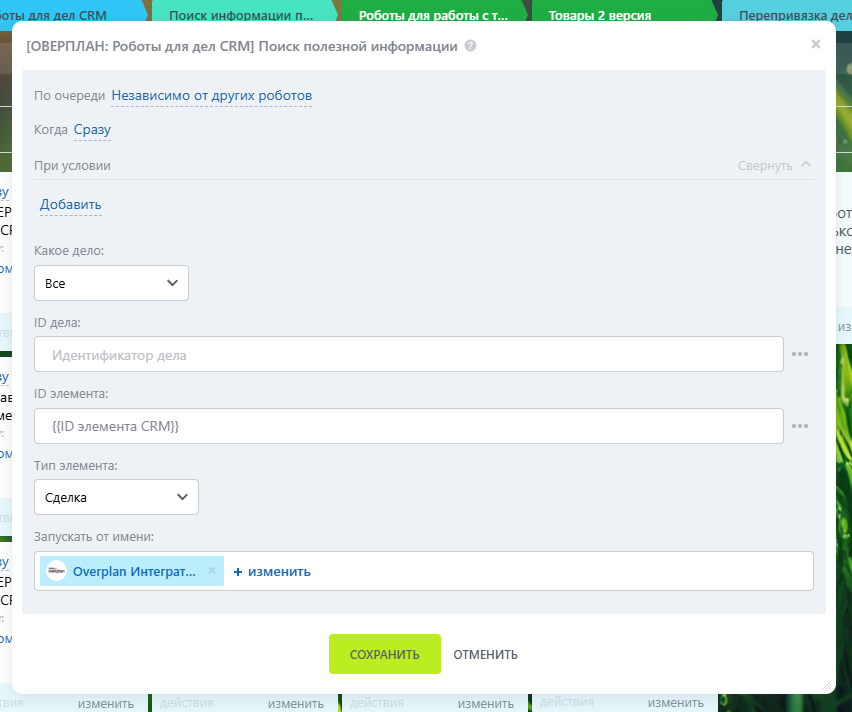Click Добавить to add a condition
This screenshot has width=852, height=712.
[x=70, y=205]
